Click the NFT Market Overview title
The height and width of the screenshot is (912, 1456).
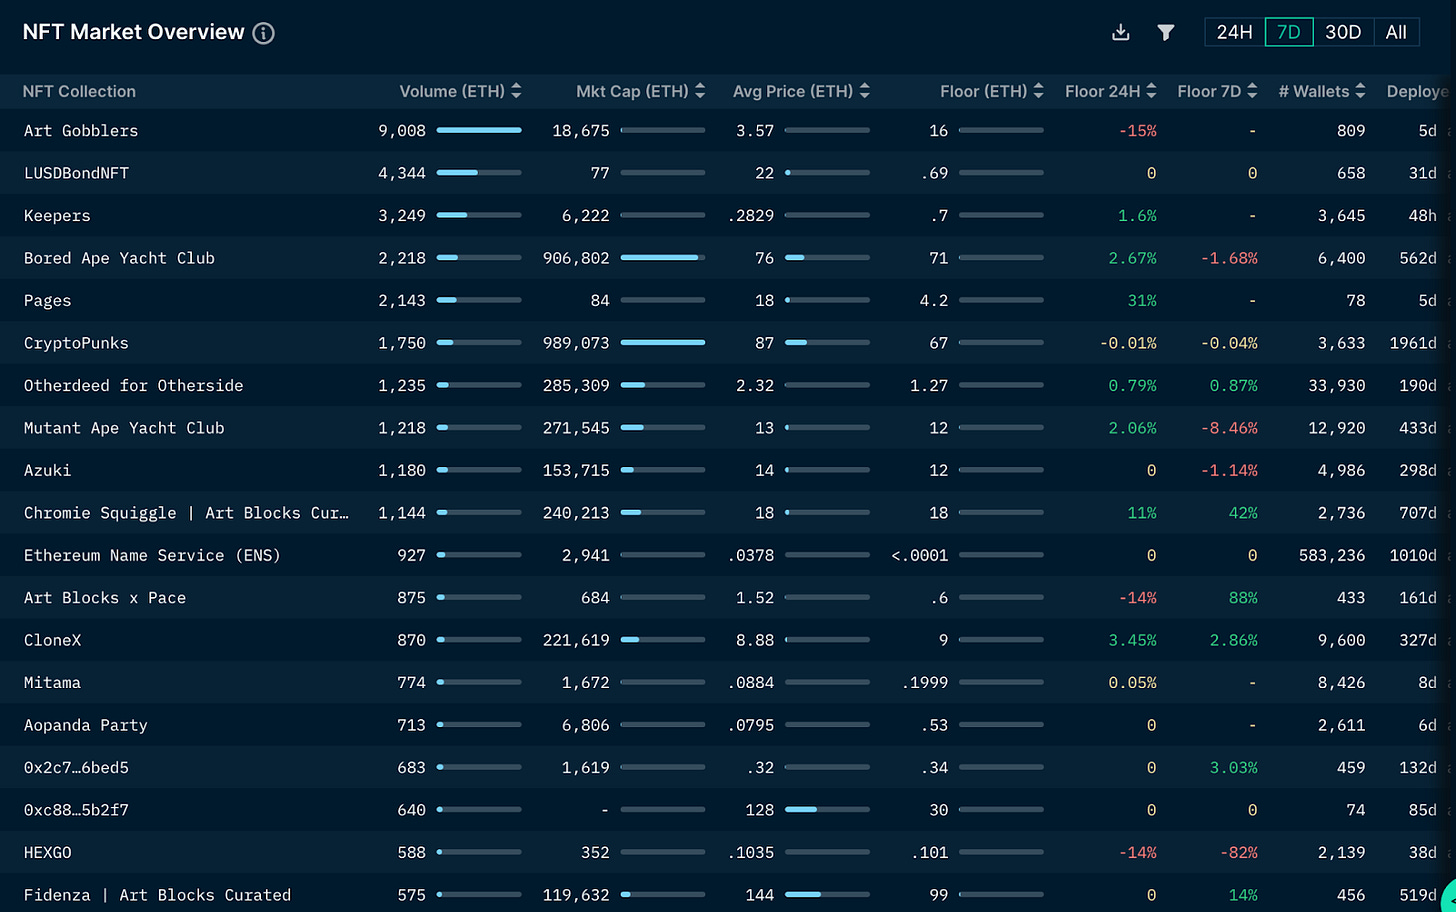(x=134, y=32)
